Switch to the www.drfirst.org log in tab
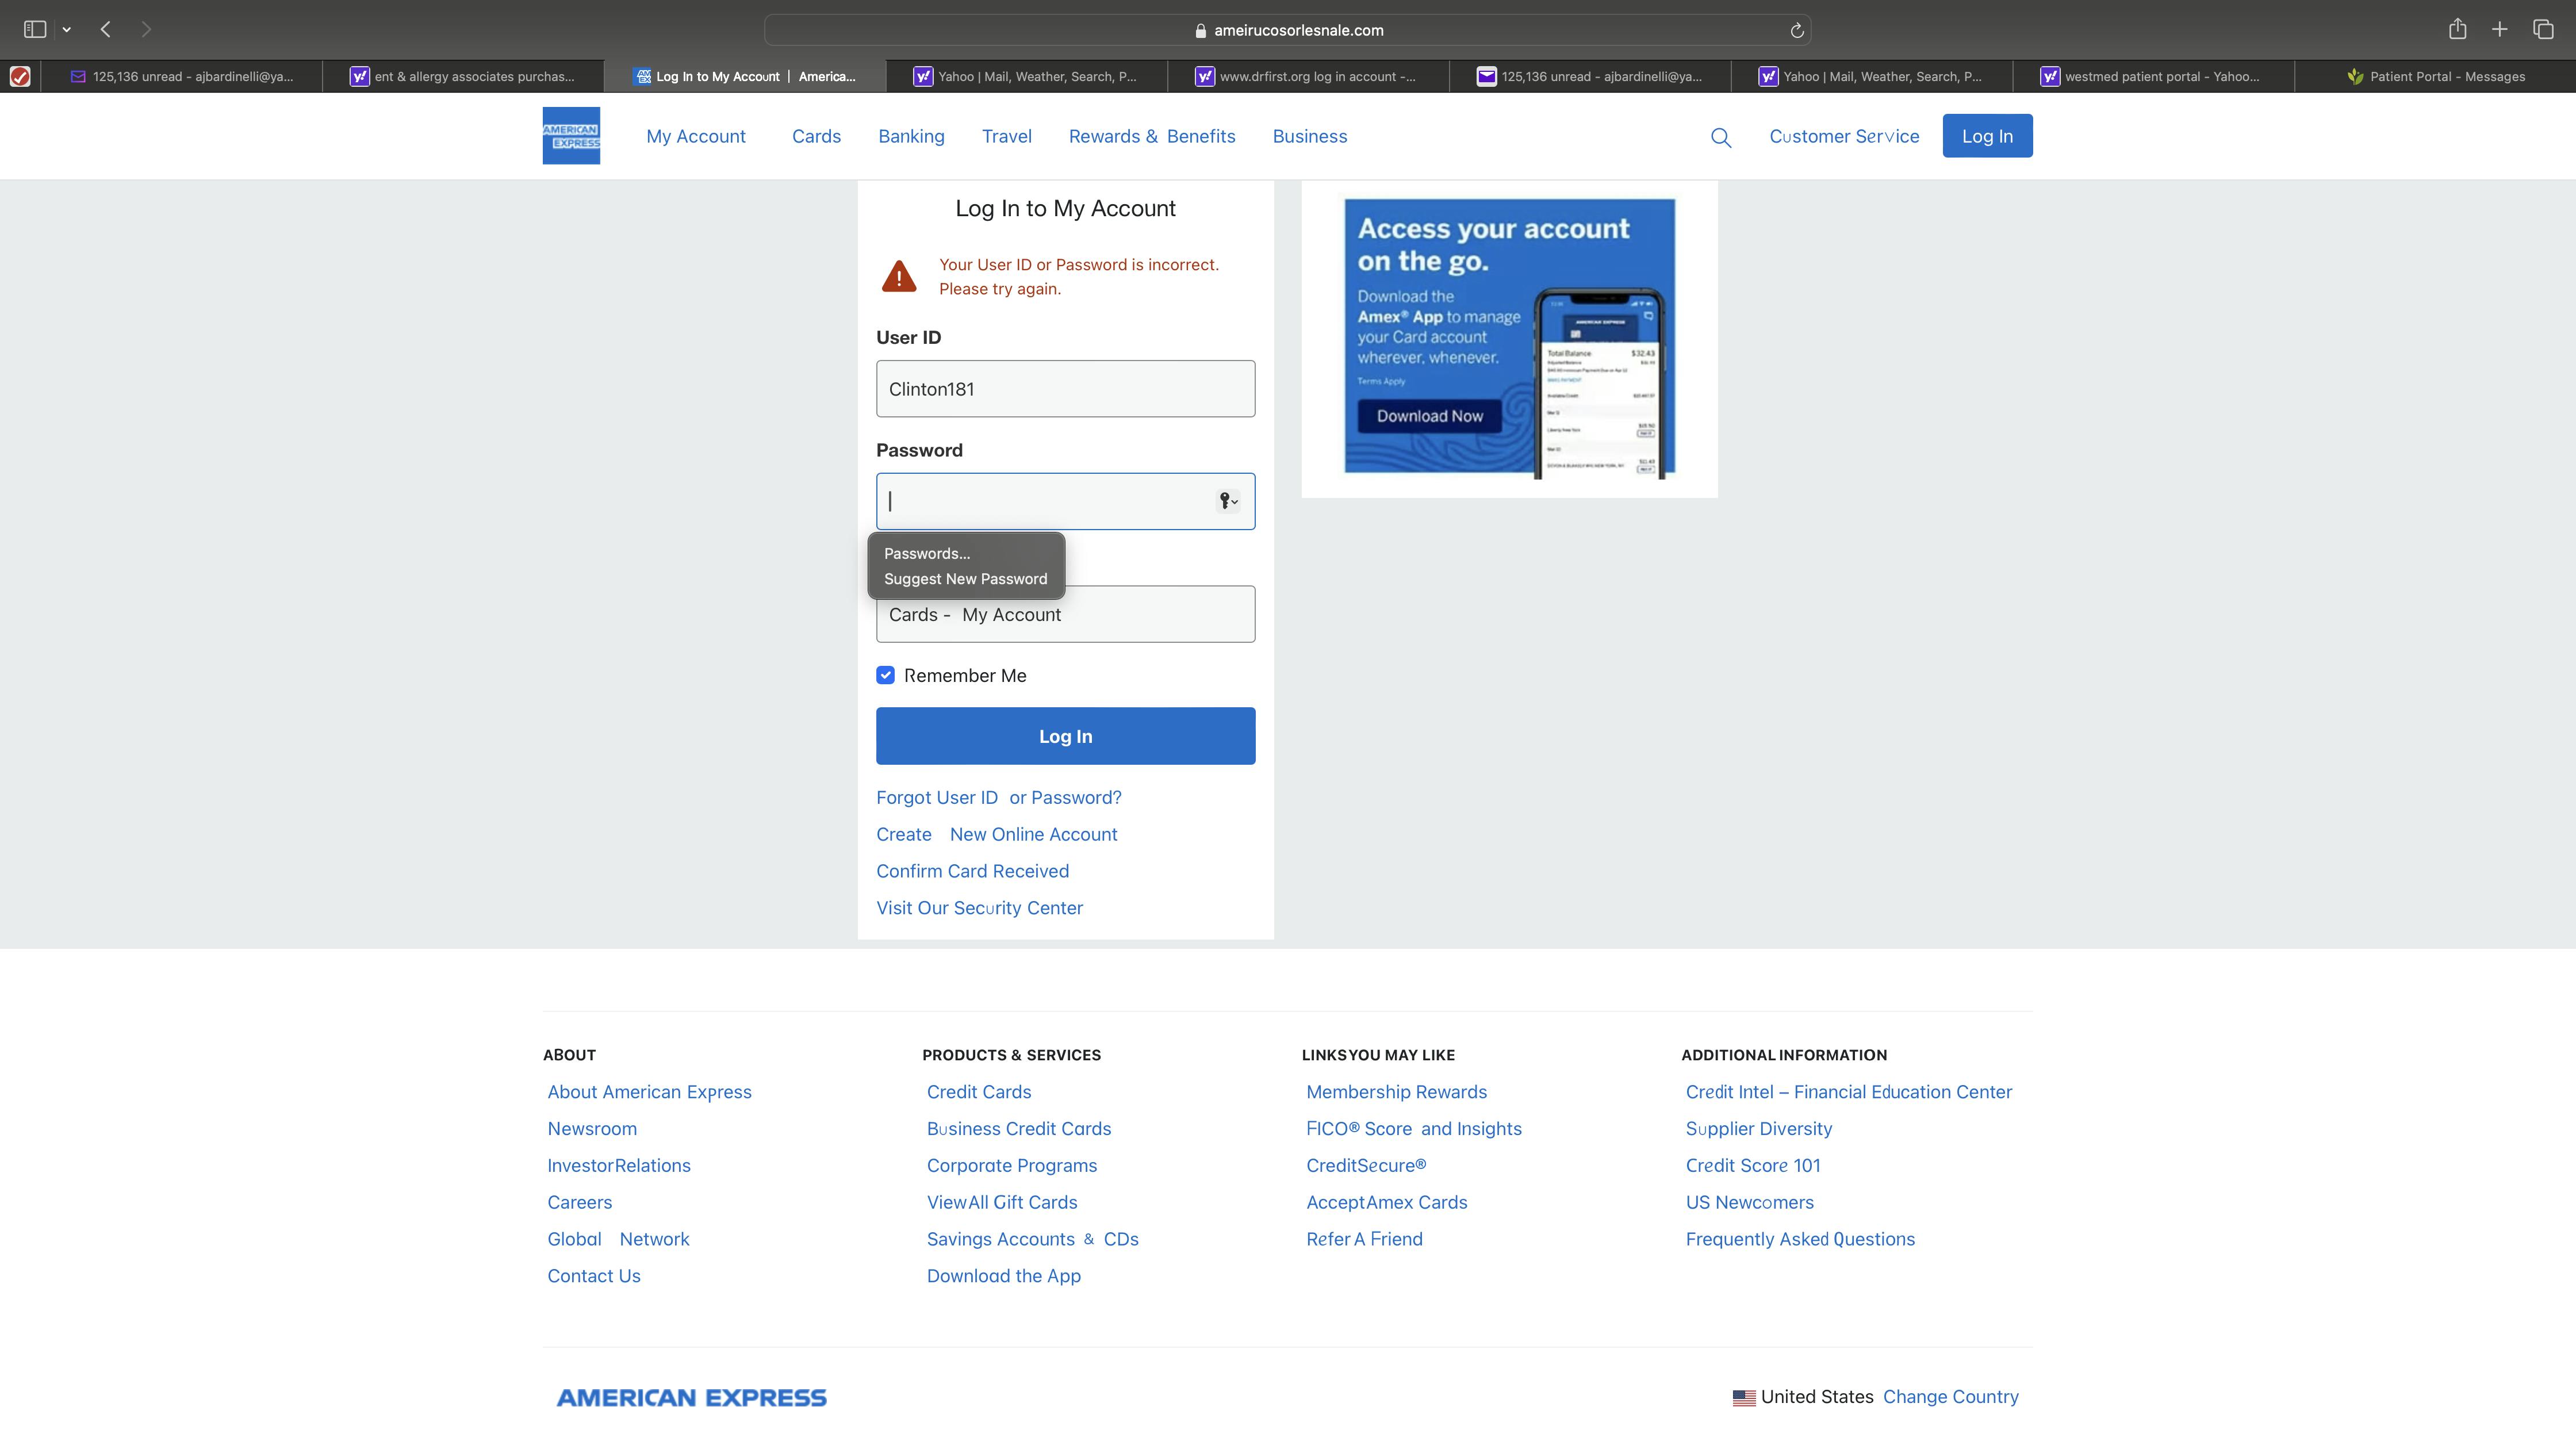Screen dimensions: 2576x1449 pos(1308,76)
